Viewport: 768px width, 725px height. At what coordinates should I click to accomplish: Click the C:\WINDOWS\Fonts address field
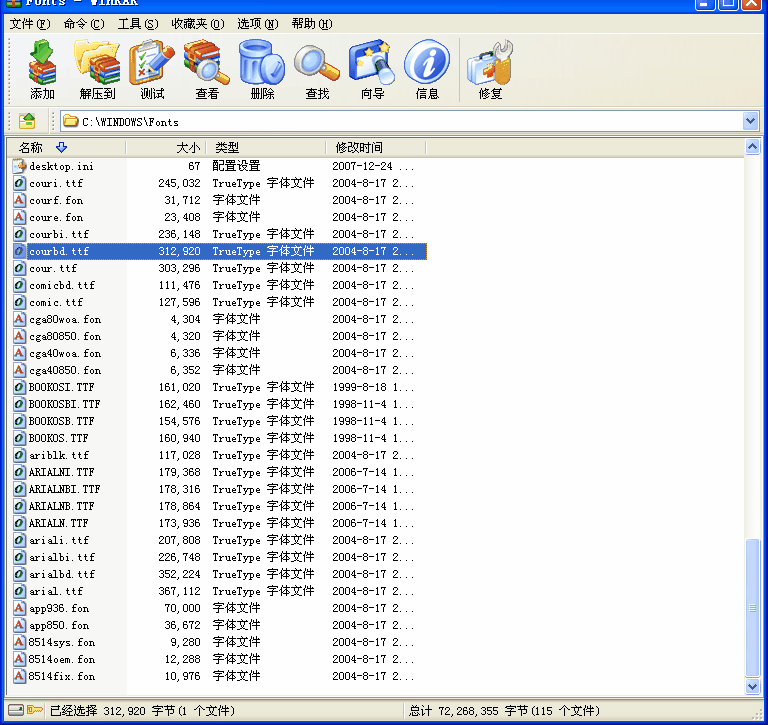click(x=400, y=121)
